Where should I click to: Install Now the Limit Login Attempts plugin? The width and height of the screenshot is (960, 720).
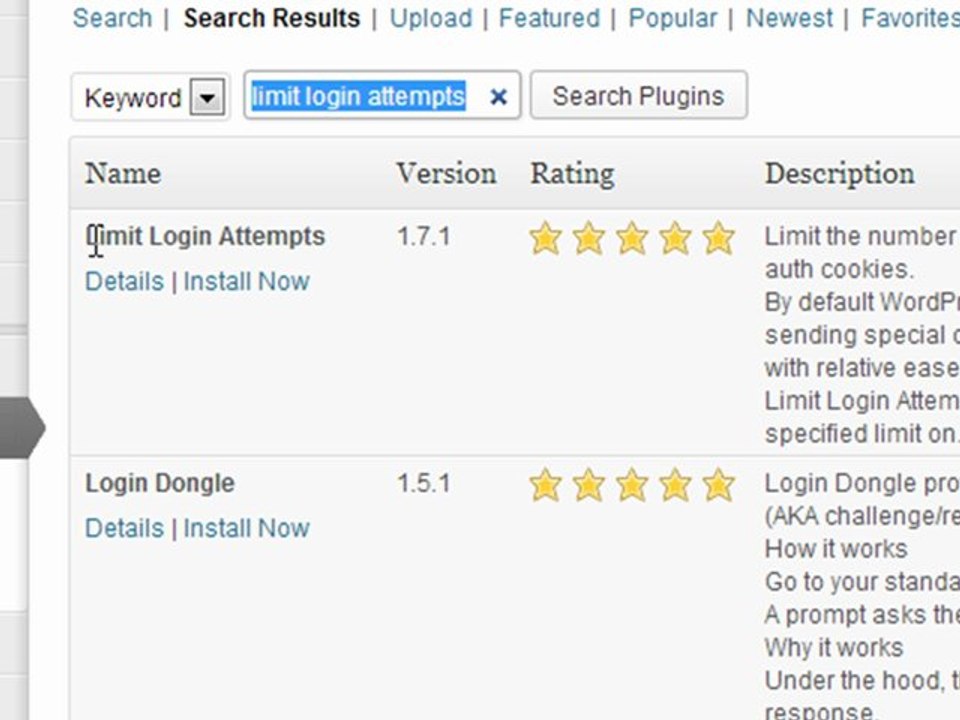[247, 282]
